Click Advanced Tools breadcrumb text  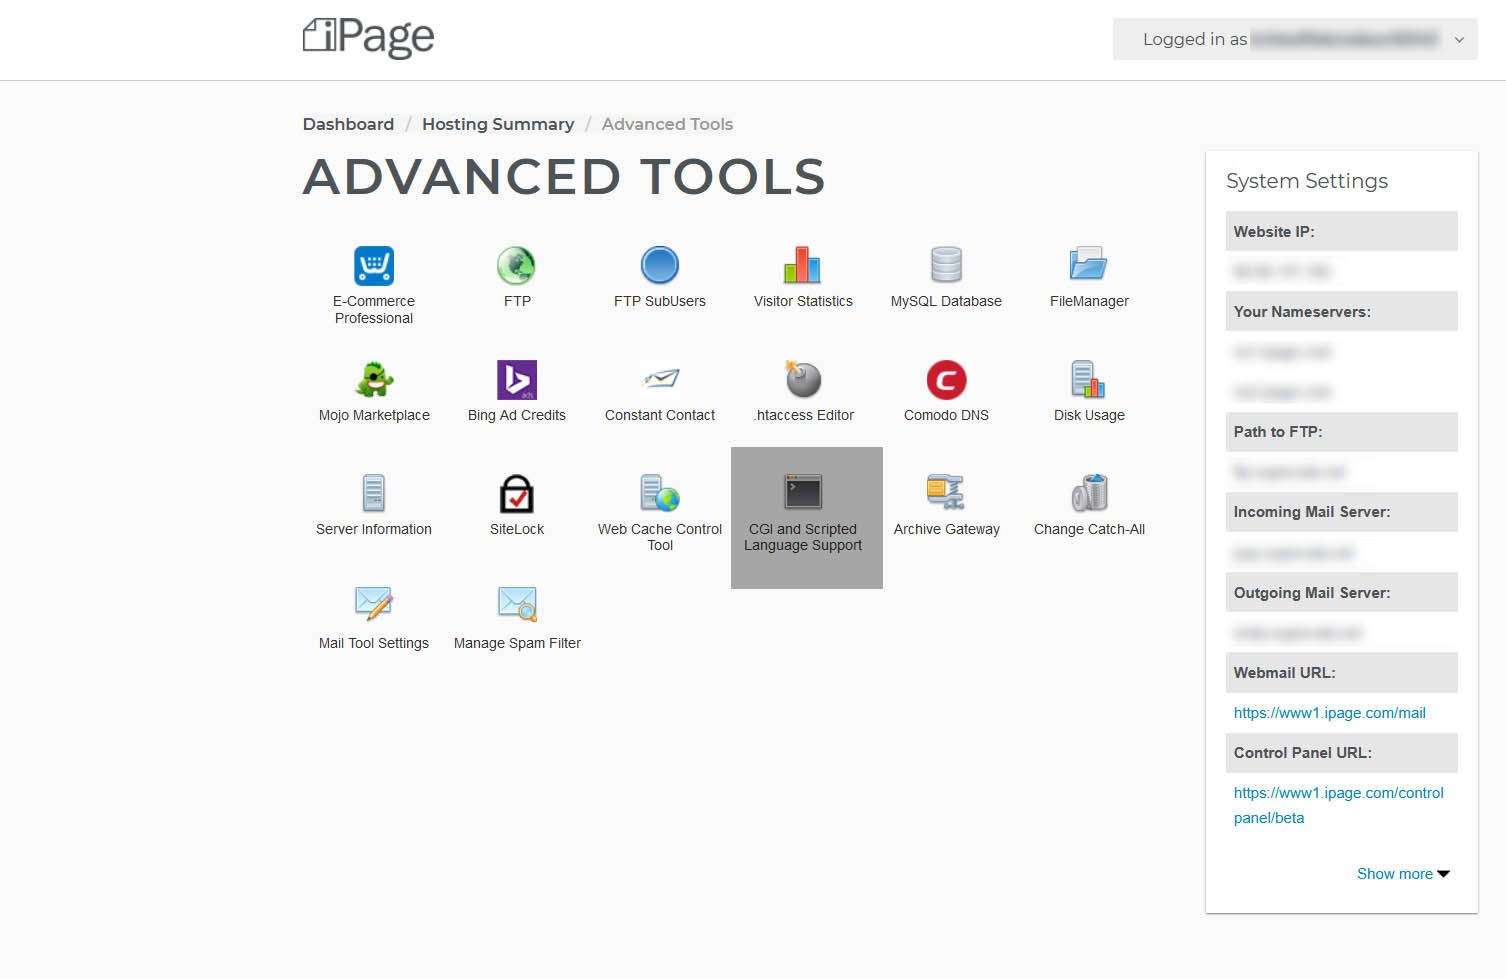[x=667, y=124]
